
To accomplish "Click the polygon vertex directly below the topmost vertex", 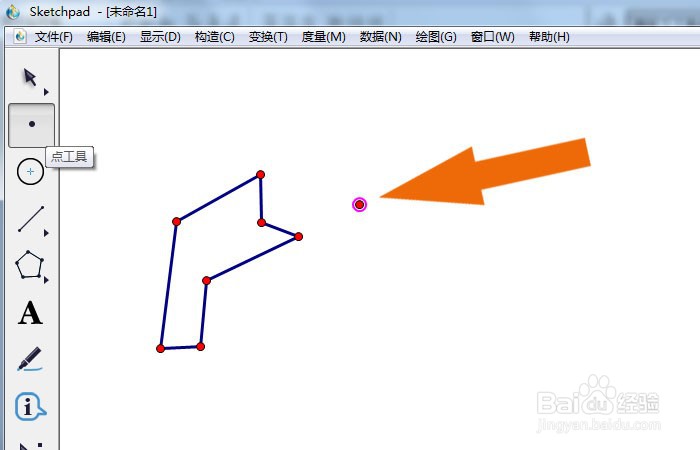I will [262, 222].
